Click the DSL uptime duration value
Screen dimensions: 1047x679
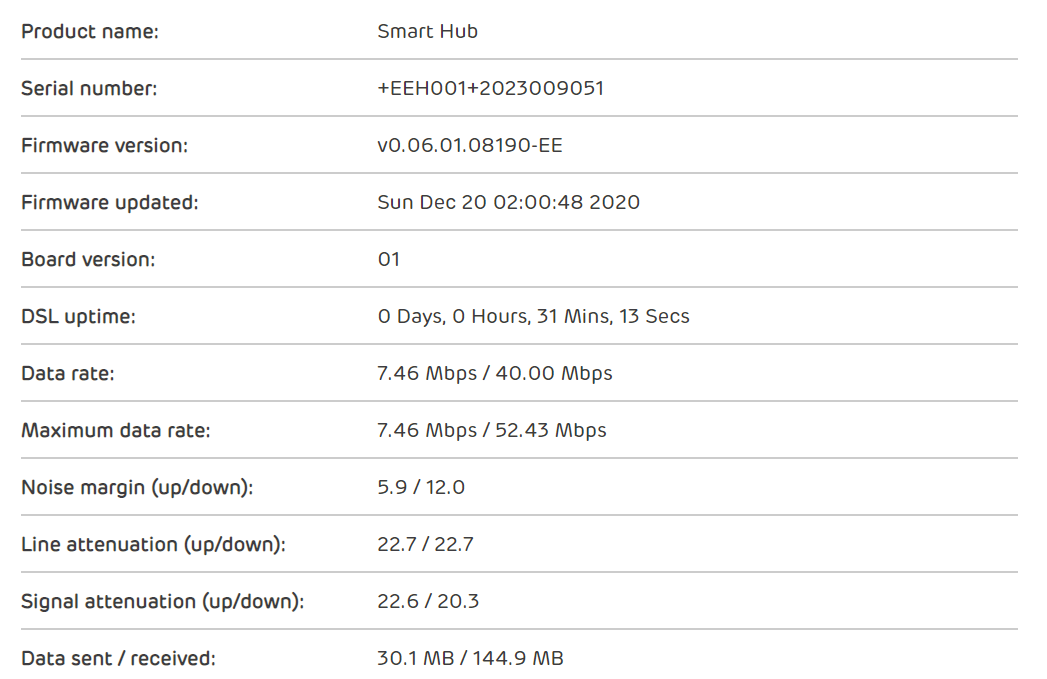533,317
